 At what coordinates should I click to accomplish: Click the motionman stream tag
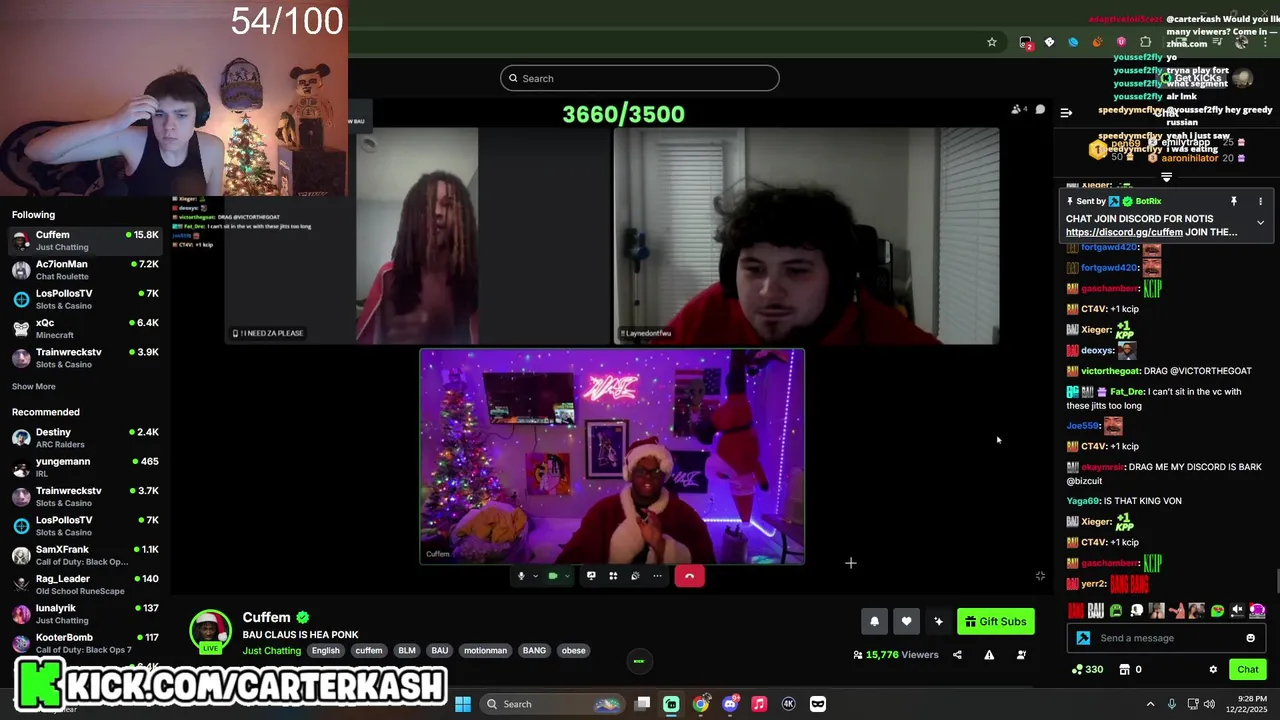point(485,651)
